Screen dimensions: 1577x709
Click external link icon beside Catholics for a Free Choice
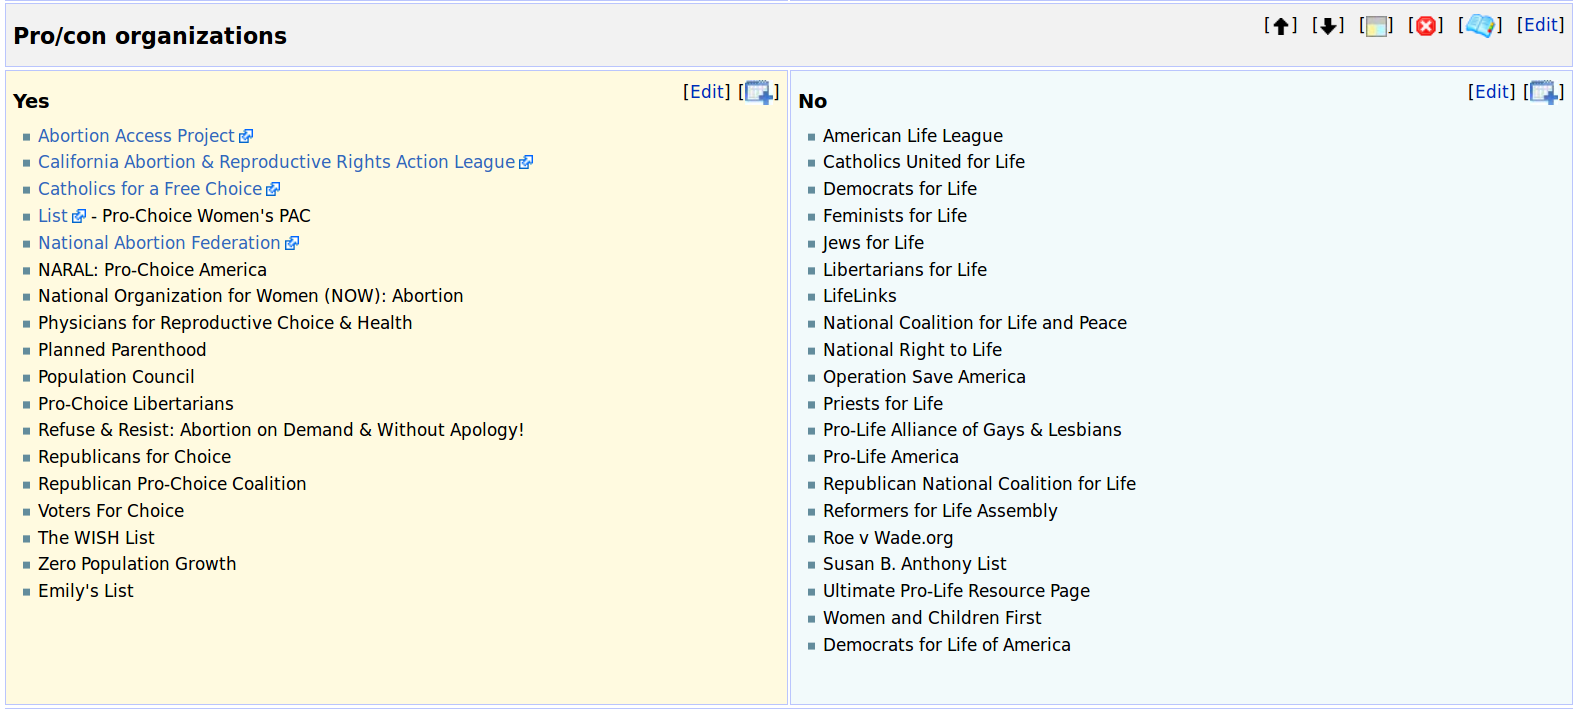click(273, 189)
